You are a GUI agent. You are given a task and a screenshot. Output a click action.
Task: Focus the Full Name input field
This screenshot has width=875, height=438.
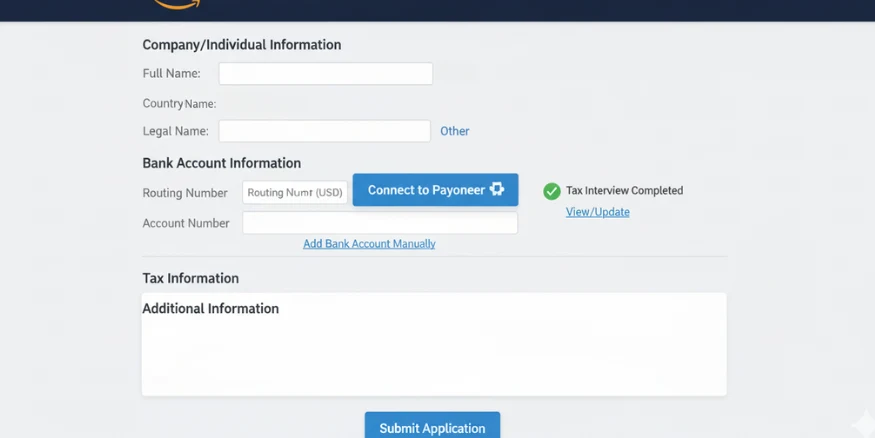click(x=325, y=73)
